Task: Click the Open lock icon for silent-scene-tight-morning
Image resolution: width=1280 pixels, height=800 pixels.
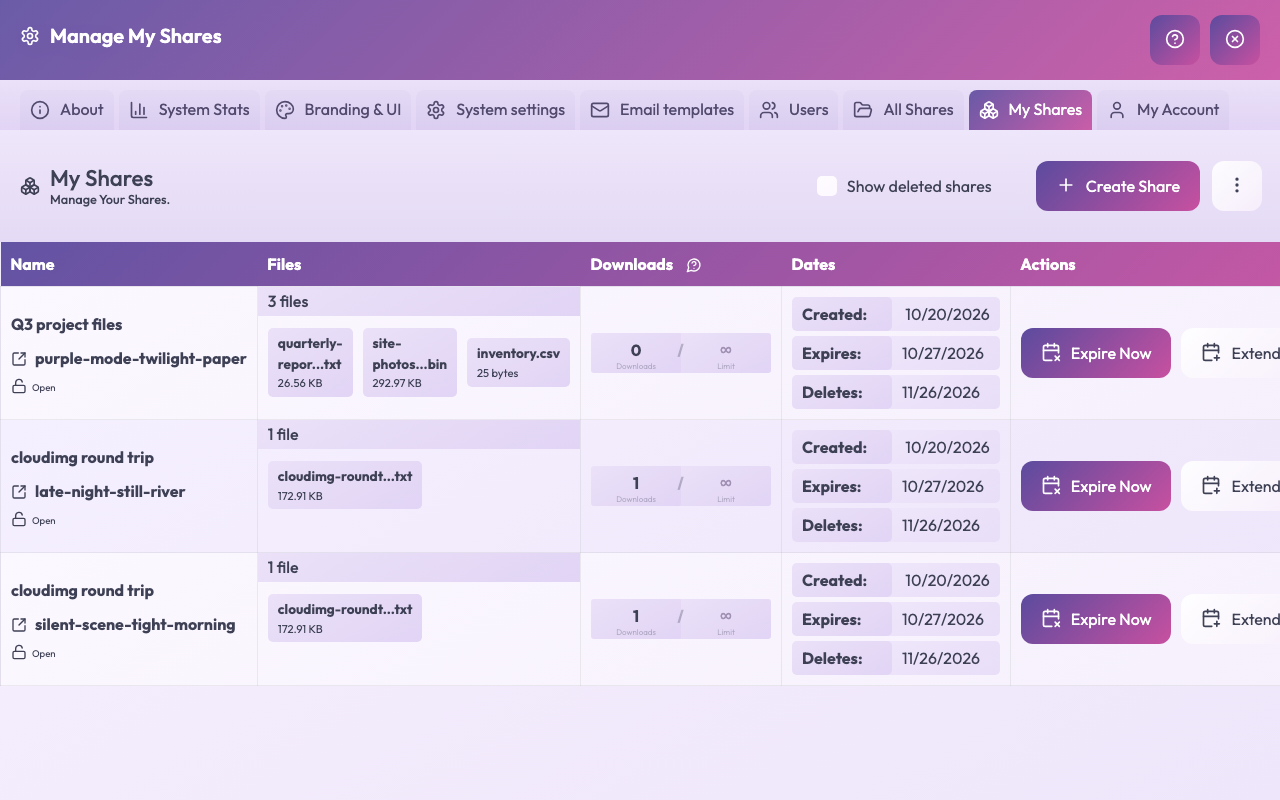Action: [x=19, y=653]
